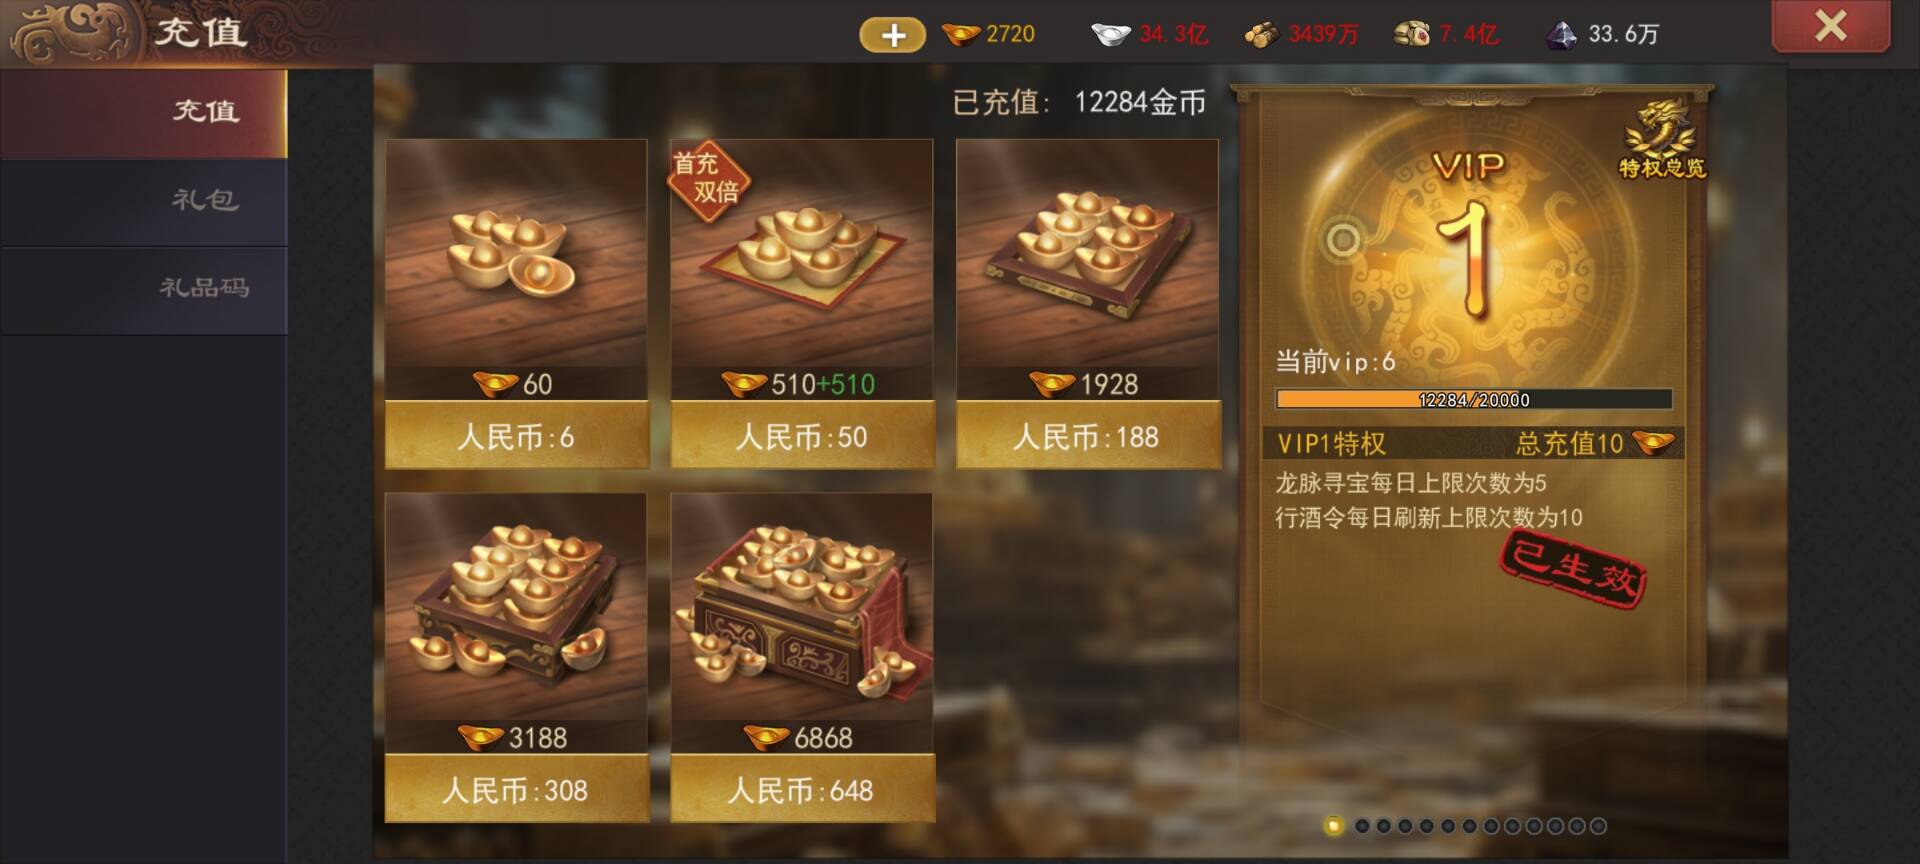Image resolution: width=1920 pixels, height=864 pixels.
Task: Jump to the last VIP page dot
Action: click(x=1598, y=826)
